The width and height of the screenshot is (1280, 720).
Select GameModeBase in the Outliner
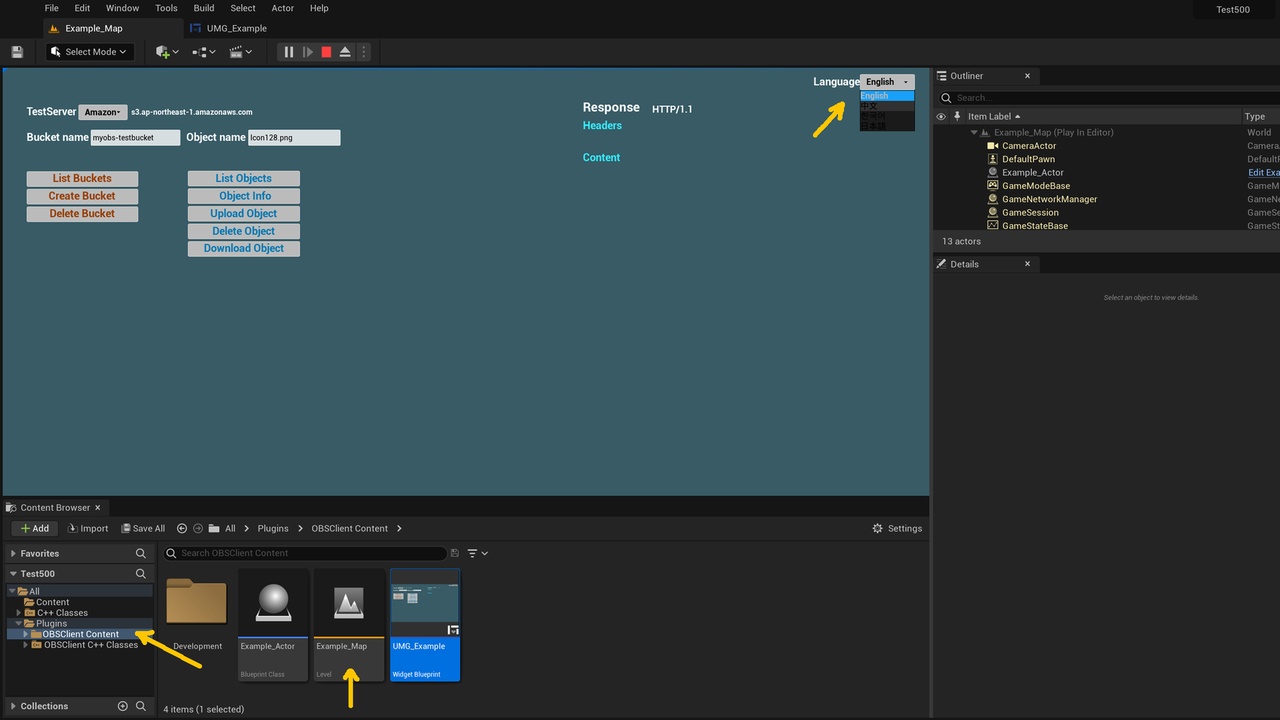[1036, 186]
